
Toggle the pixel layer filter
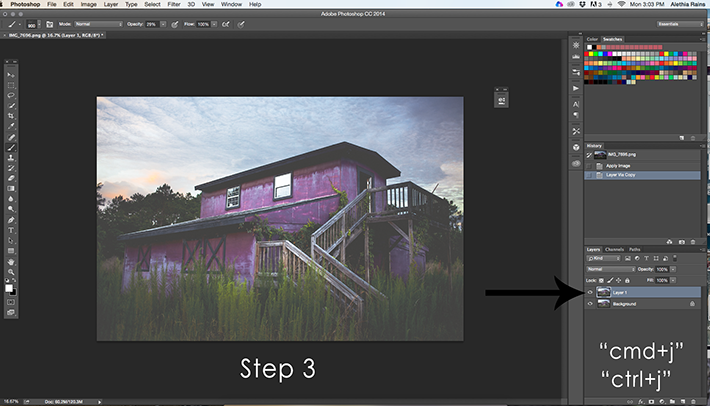pyautogui.click(x=628, y=258)
